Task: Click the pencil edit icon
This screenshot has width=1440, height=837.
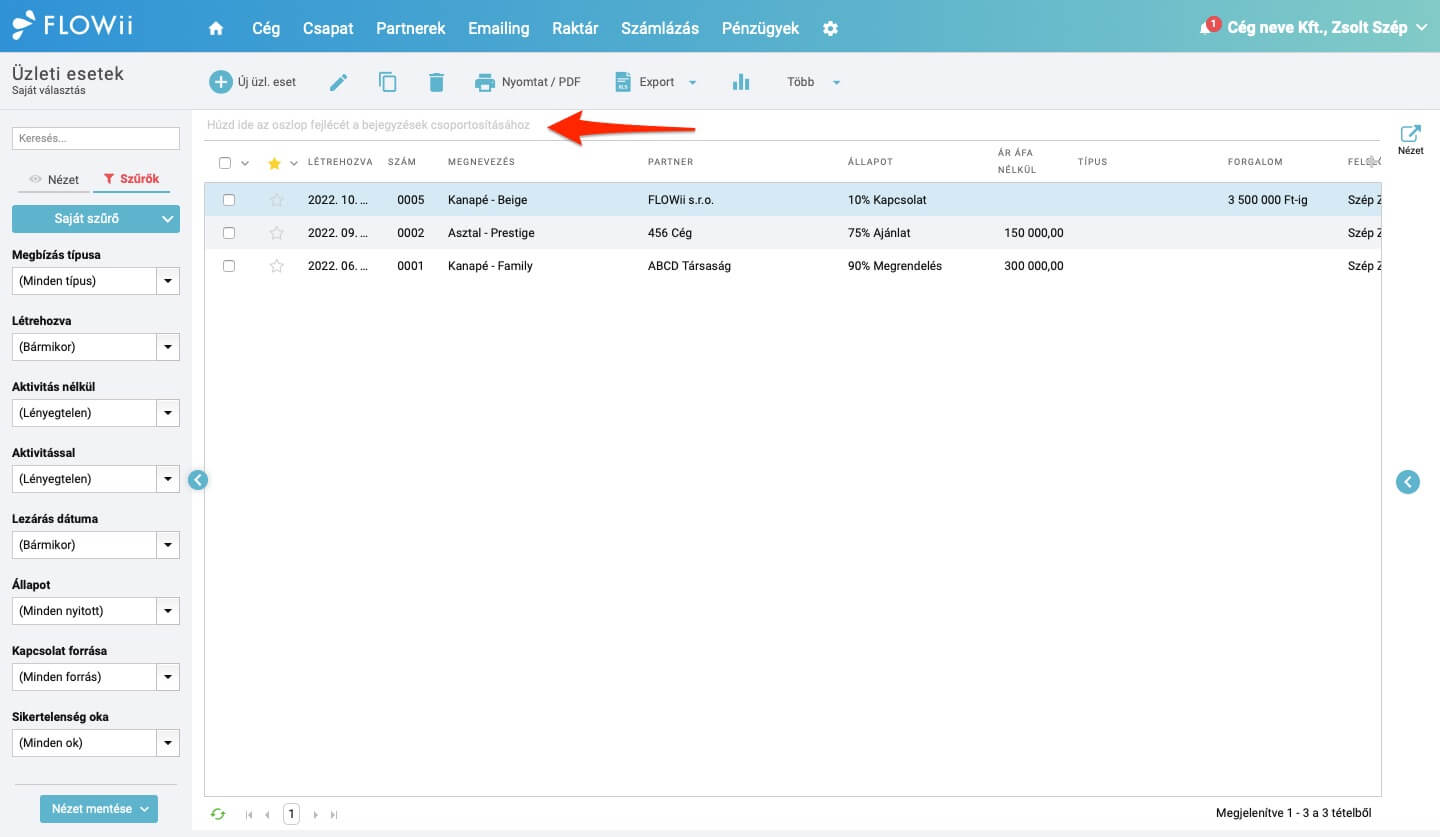Action: tap(339, 82)
